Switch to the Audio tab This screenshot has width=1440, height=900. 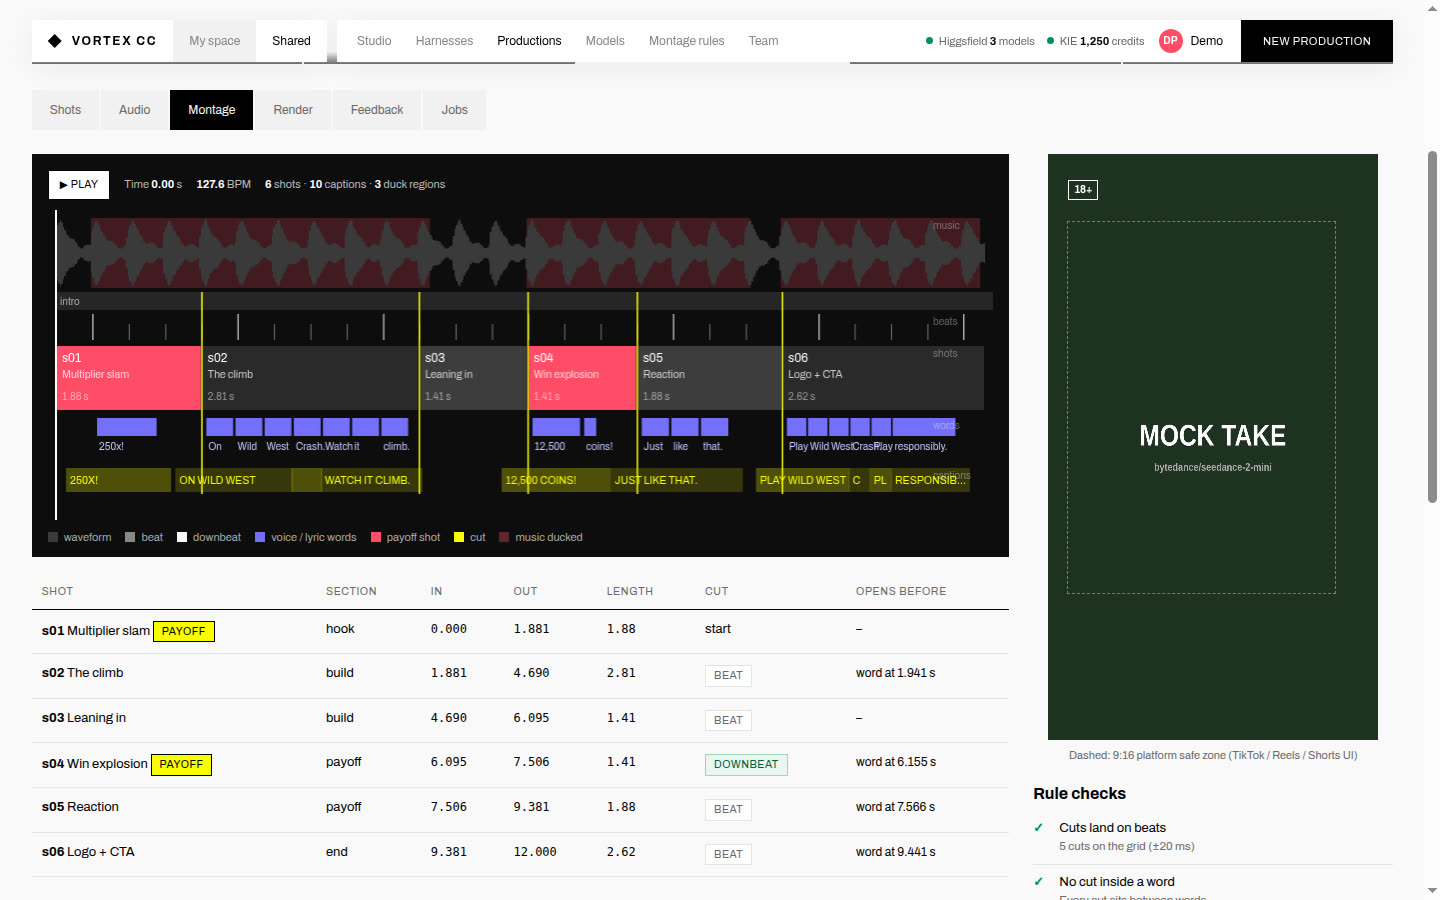point(135,110)
